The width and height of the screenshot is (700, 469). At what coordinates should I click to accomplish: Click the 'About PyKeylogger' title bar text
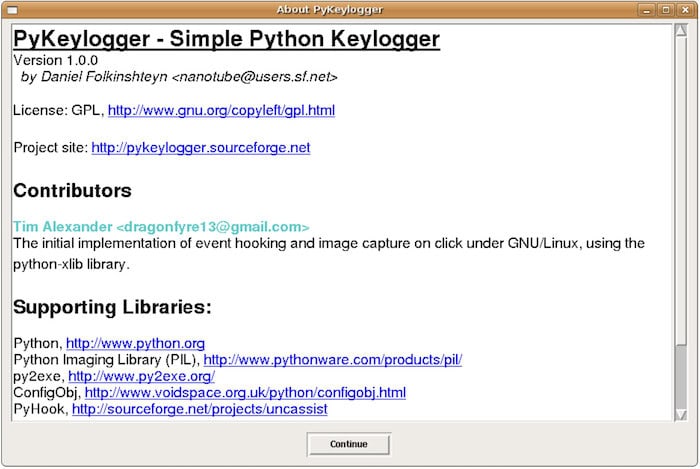pos(329,10)
